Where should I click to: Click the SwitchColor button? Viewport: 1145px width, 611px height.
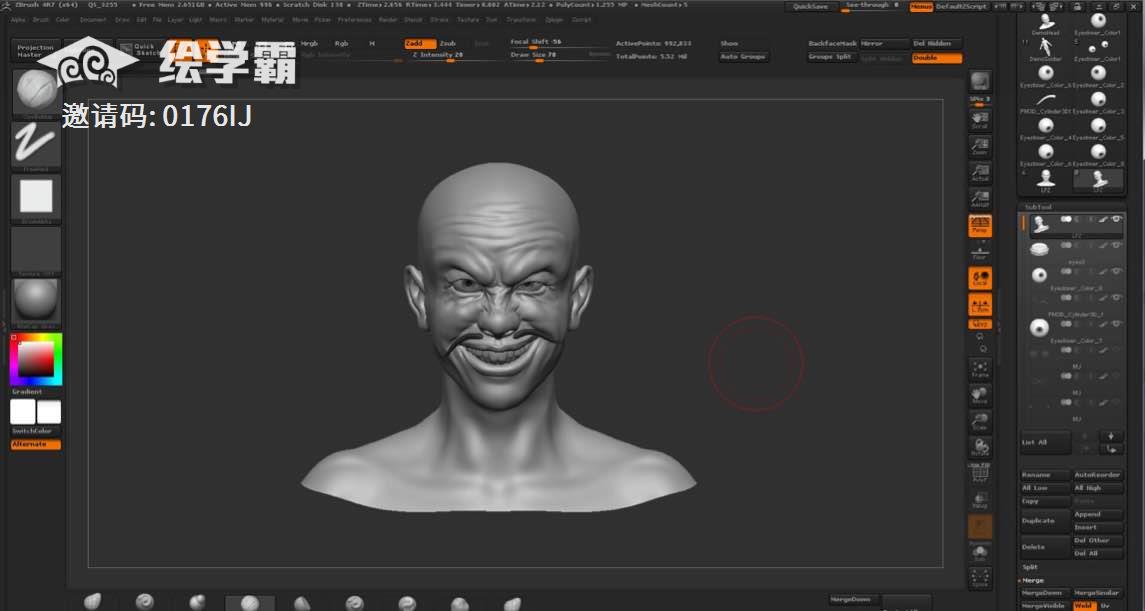pyautogui.click(x=34, y=431)
